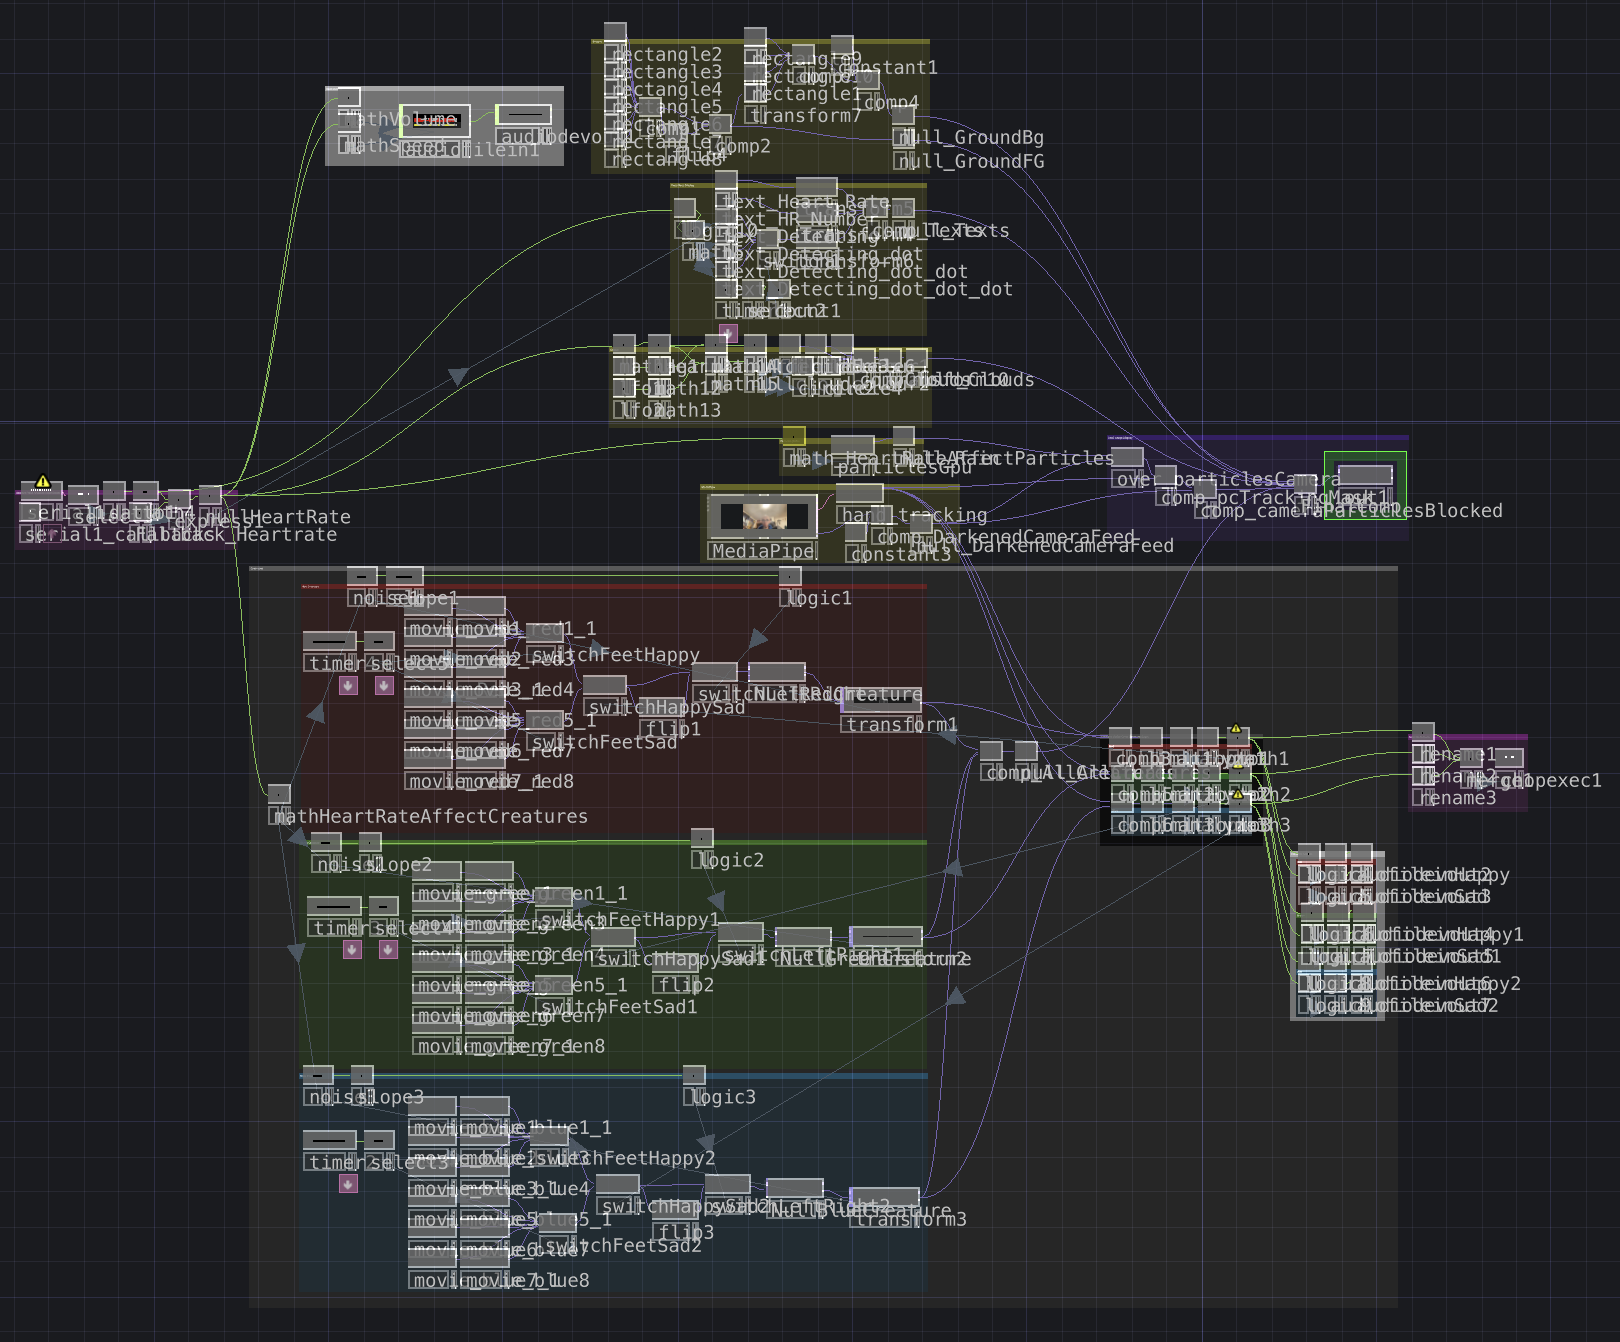Image resolution: width=1620 pixels, height=1342 pixels.
Task: Select the logic1 node tile
Action: 790,576
